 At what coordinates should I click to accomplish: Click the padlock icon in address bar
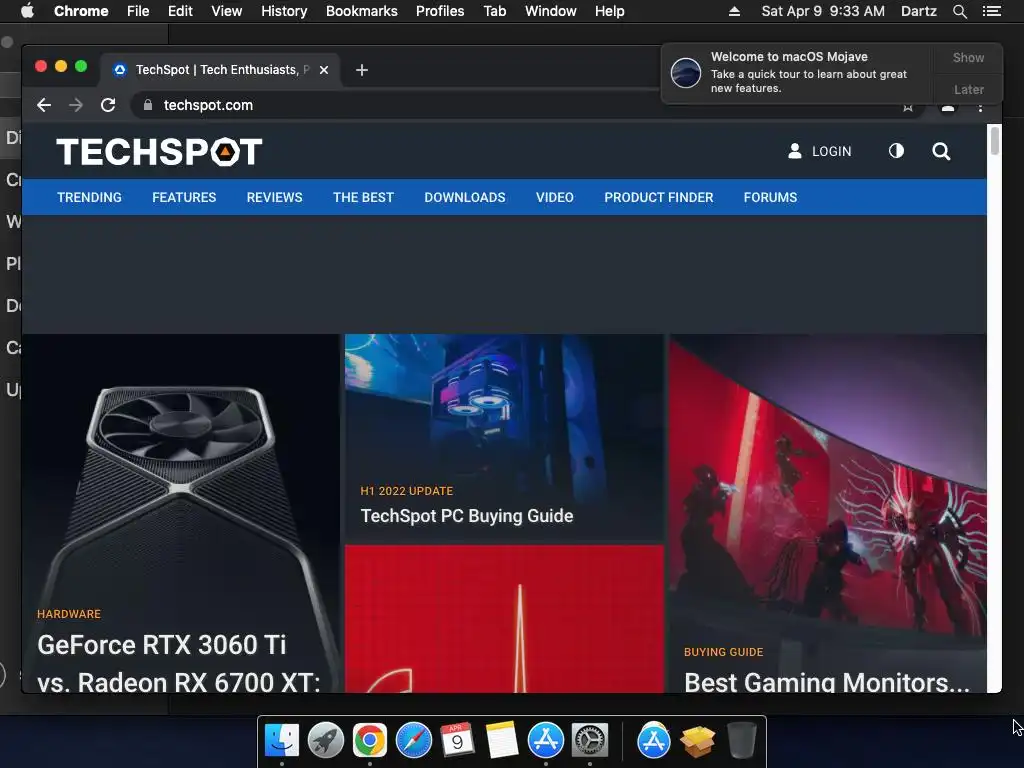coord(148,105)
